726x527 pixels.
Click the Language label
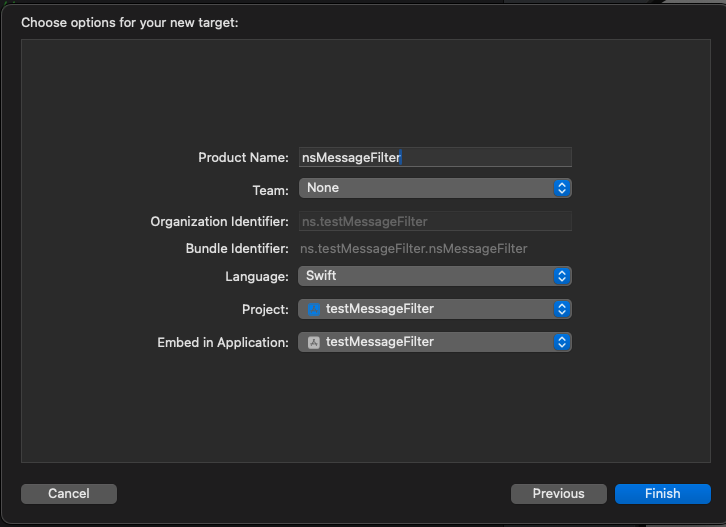(257, 276)
